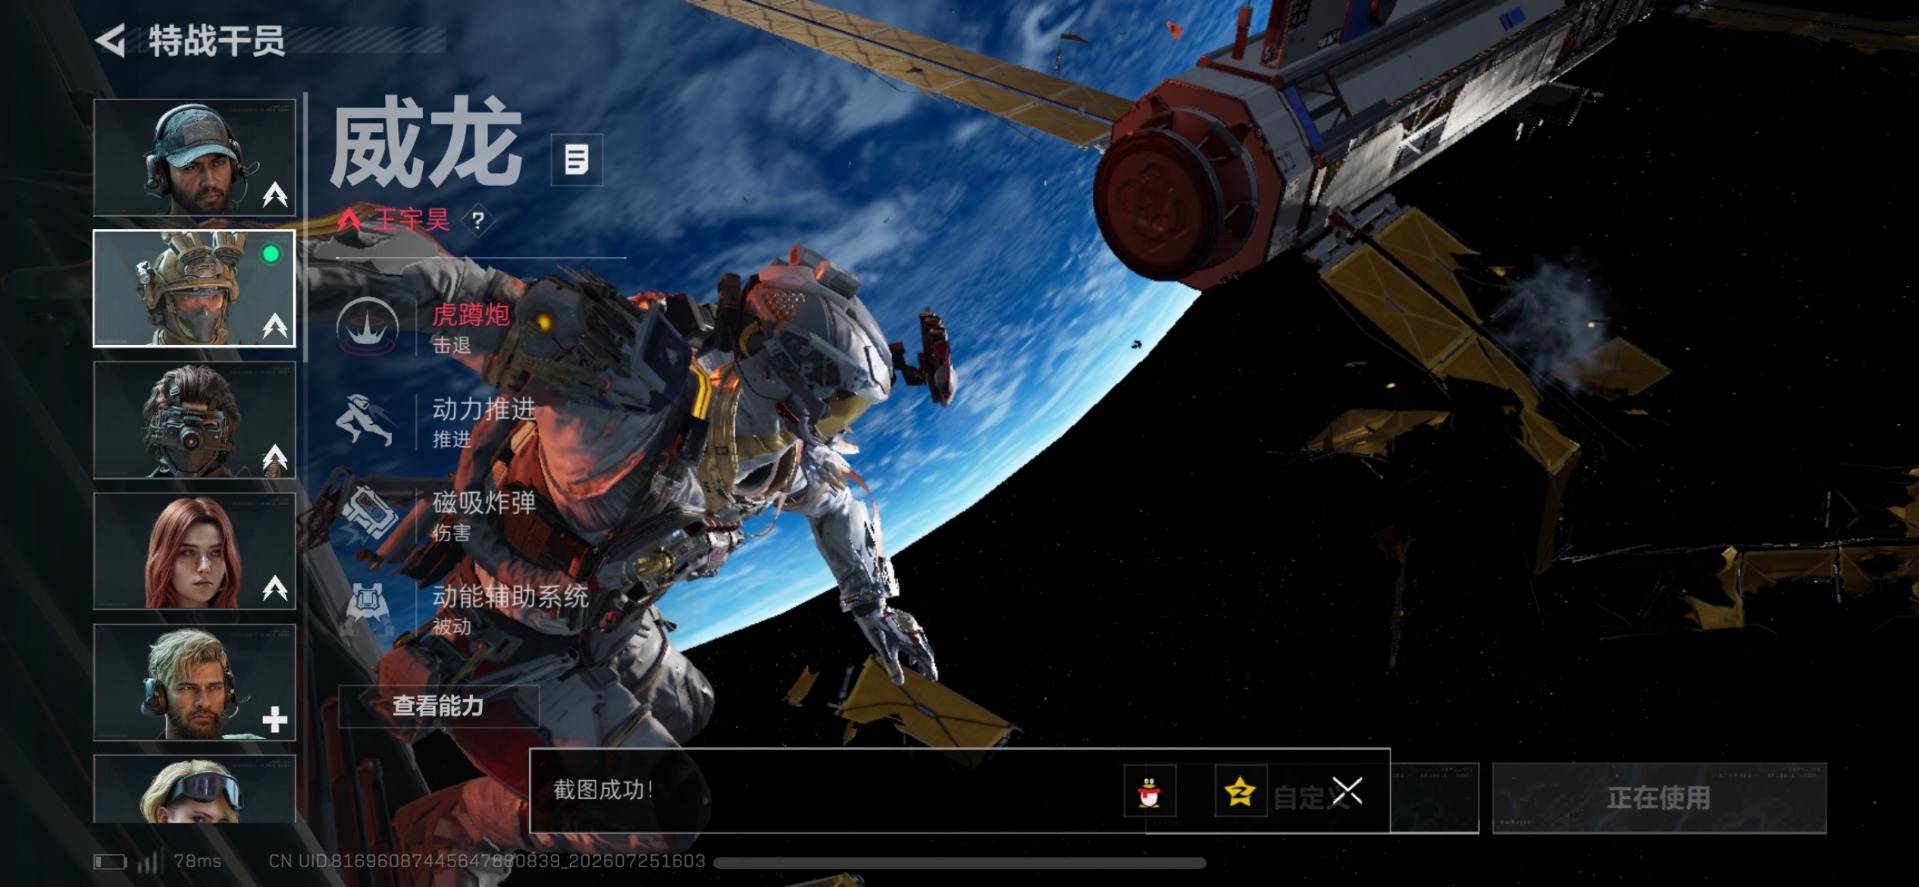Choose the blond bearded medic operator

click(x=194, y=683)
